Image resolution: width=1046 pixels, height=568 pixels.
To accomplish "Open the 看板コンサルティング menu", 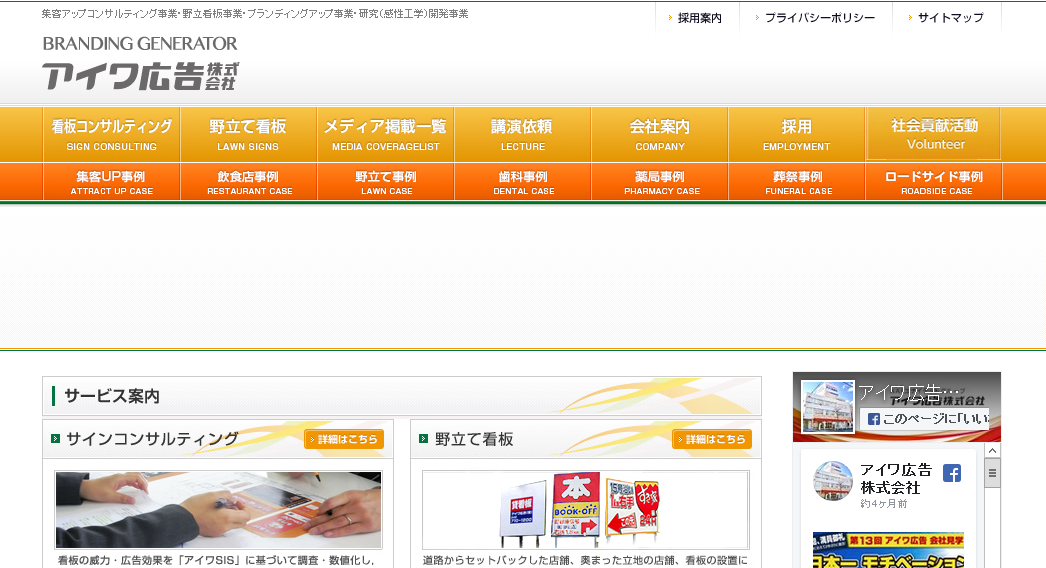I will 111,134.
